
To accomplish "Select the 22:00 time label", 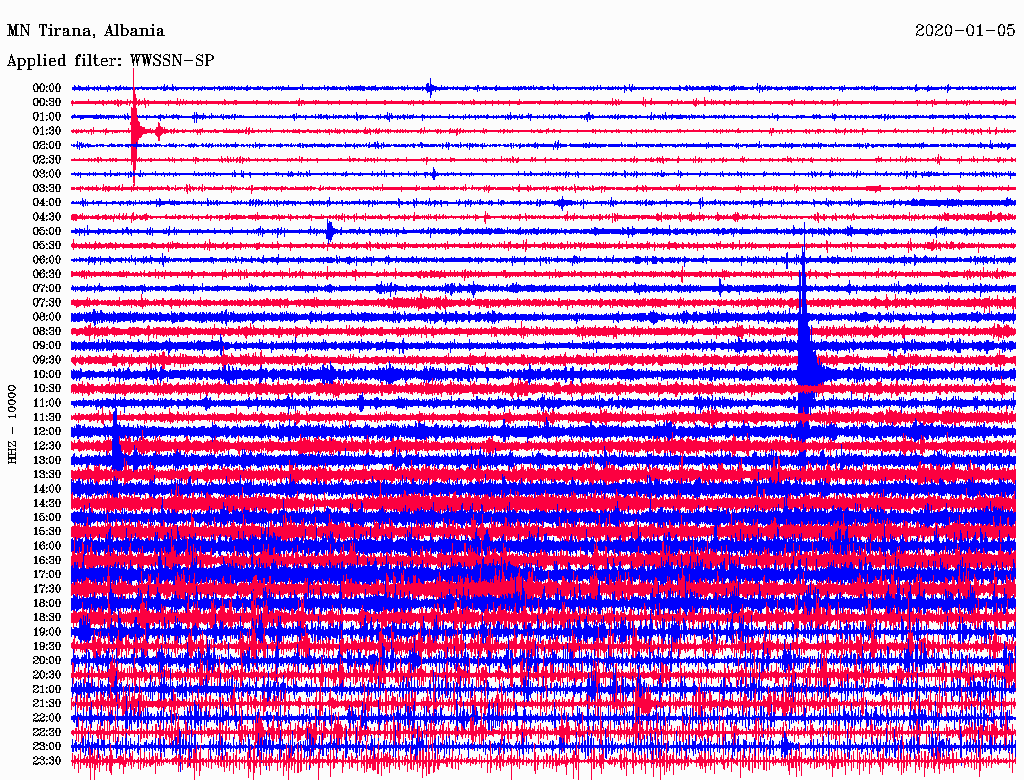I will click(x=47, y=717).
